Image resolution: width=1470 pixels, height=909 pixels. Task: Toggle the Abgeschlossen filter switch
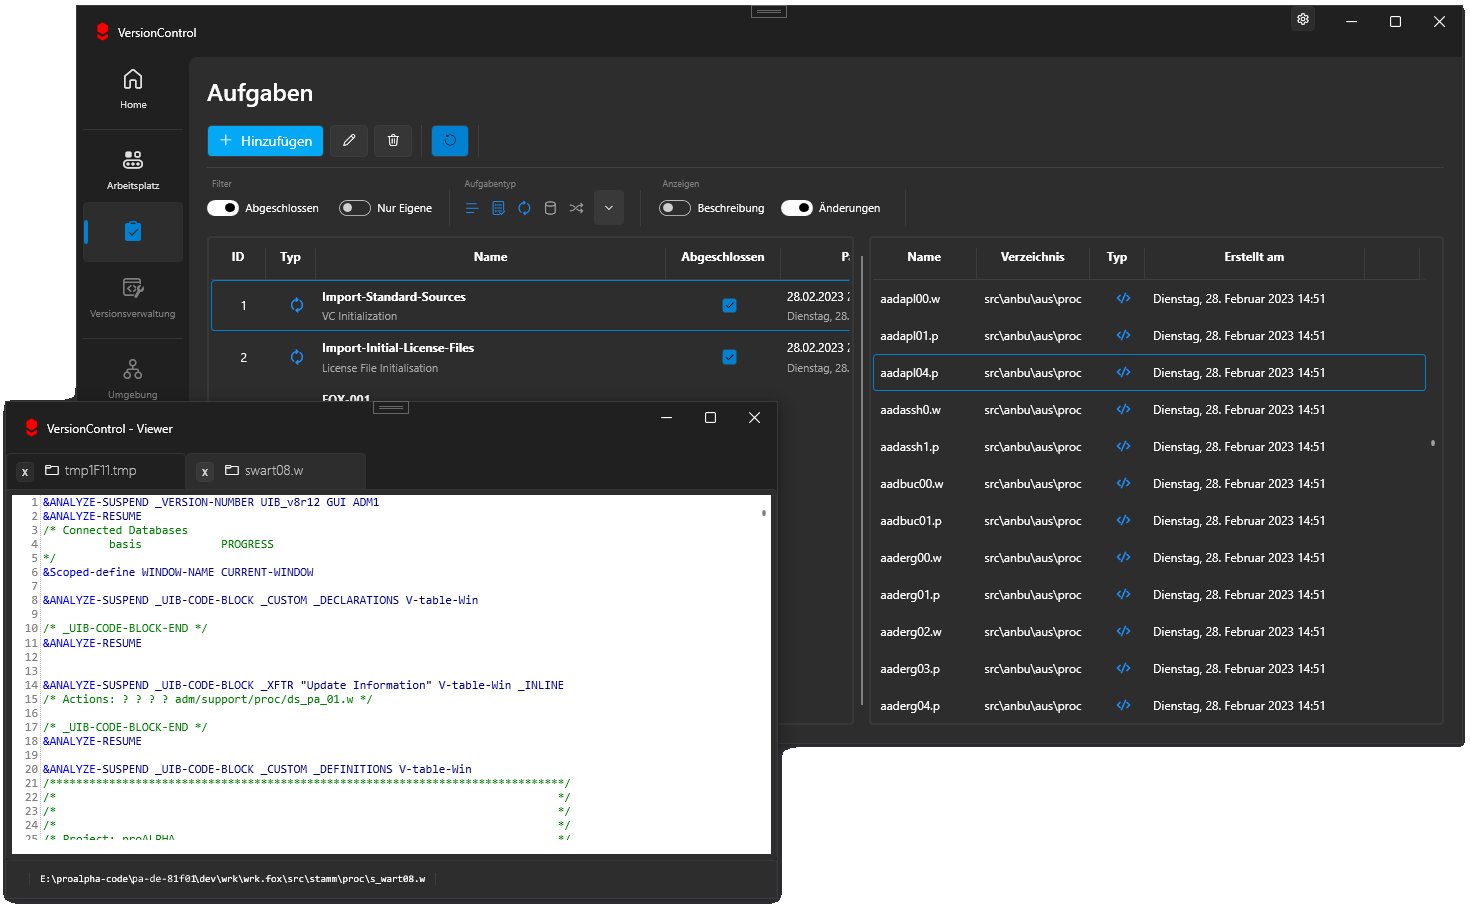point(222,207)
